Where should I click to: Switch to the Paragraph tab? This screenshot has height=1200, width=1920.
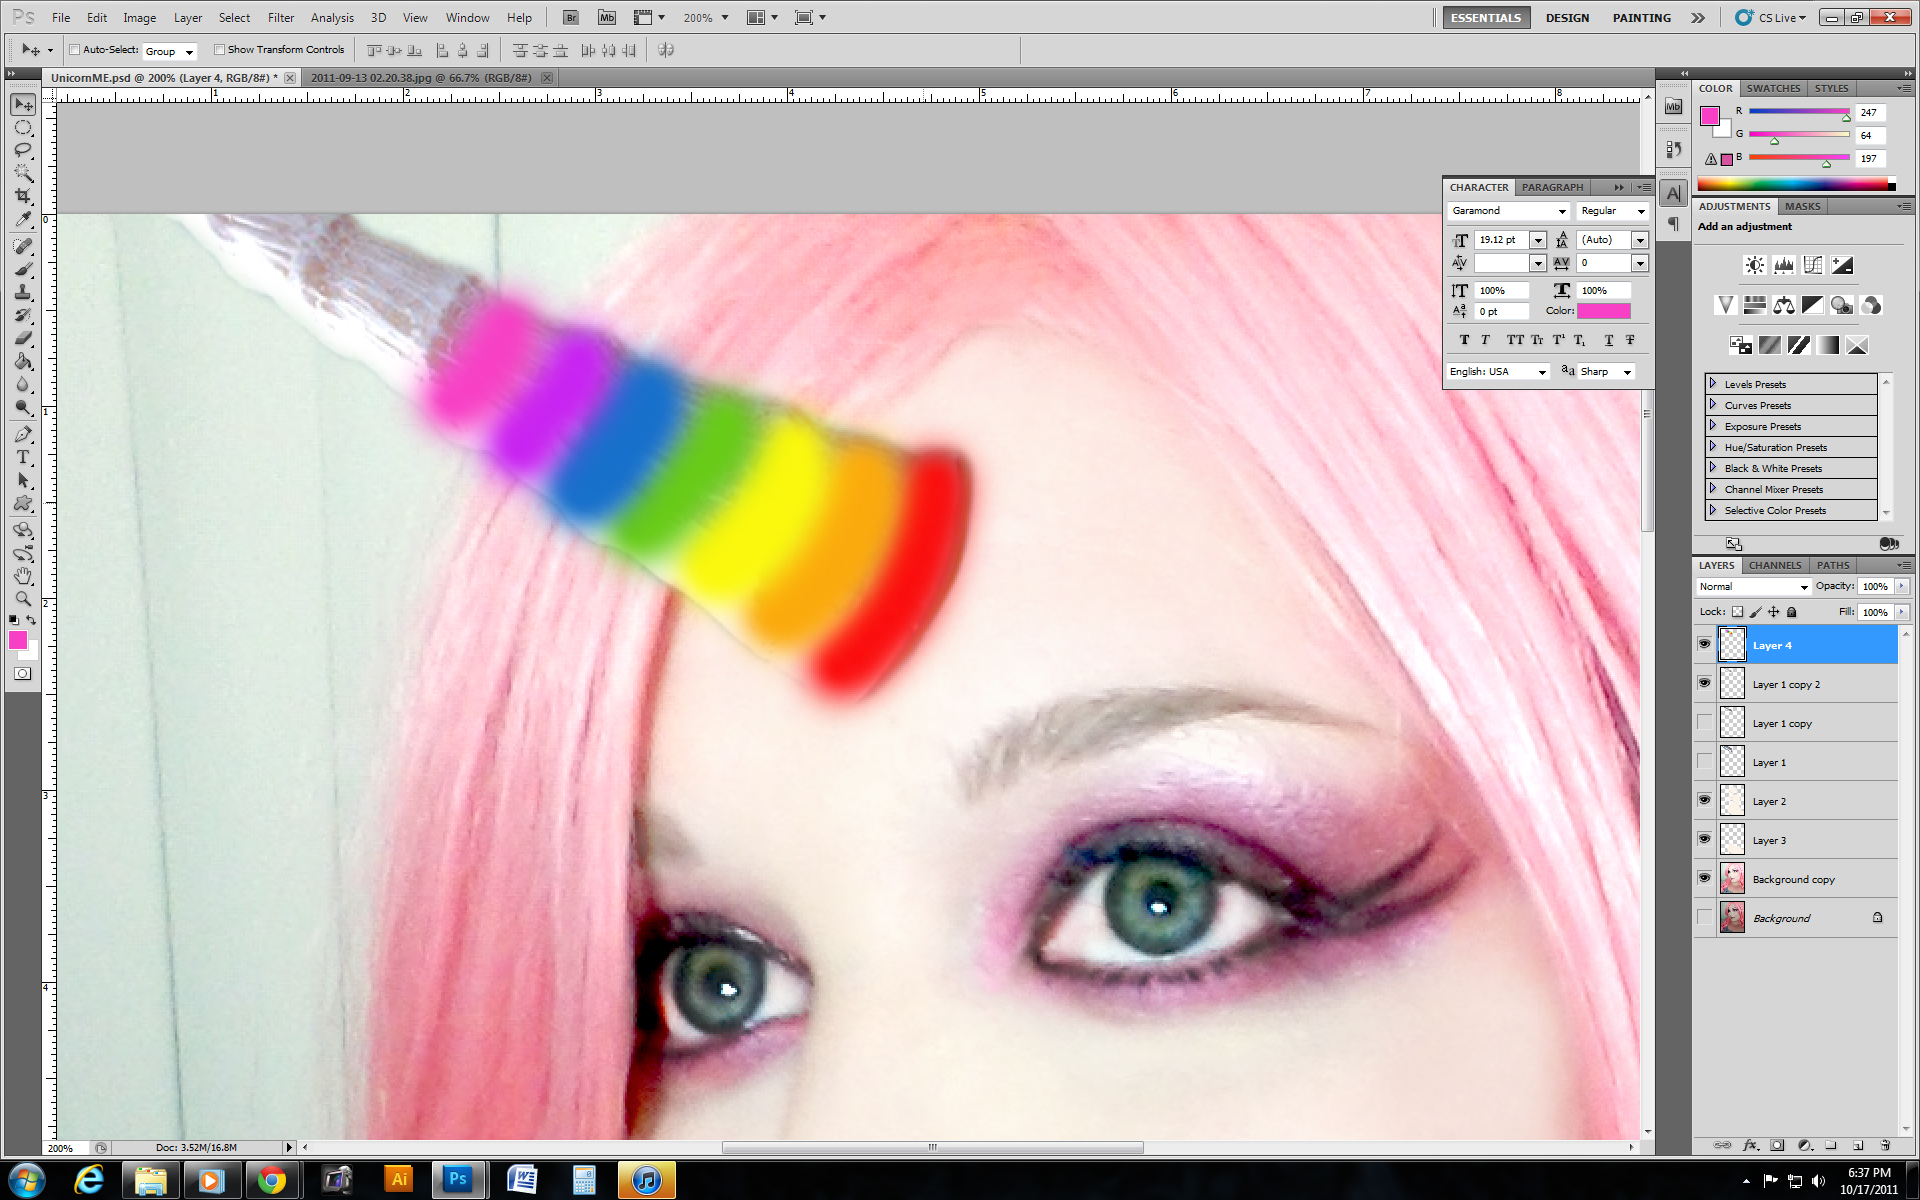(x=1552, y=187)
